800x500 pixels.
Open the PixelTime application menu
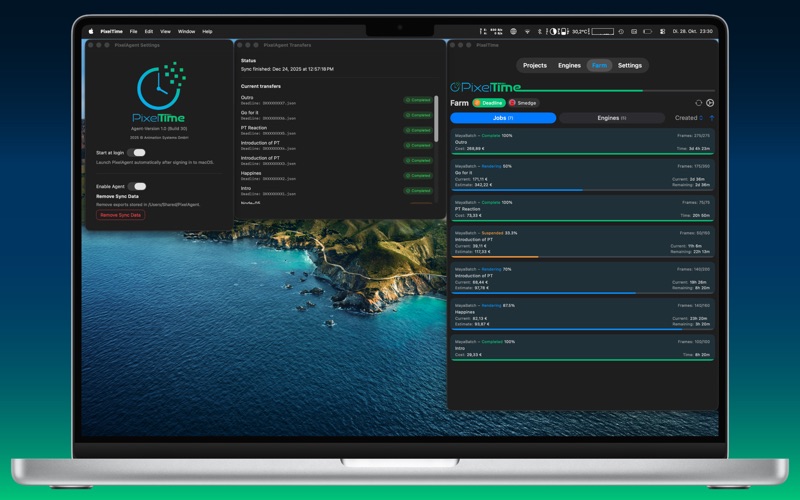(111, 32)
